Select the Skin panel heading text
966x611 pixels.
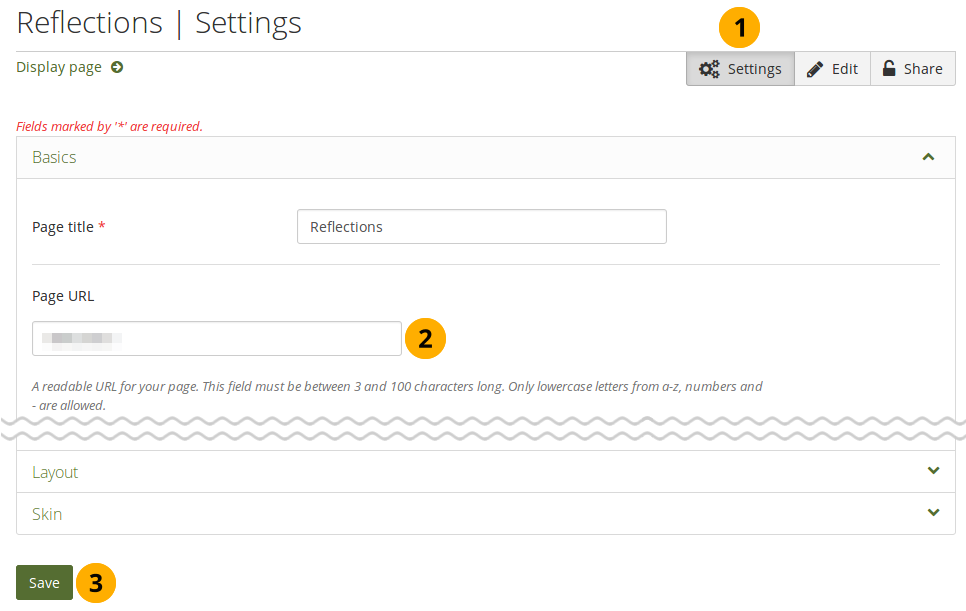coord(47,514)
